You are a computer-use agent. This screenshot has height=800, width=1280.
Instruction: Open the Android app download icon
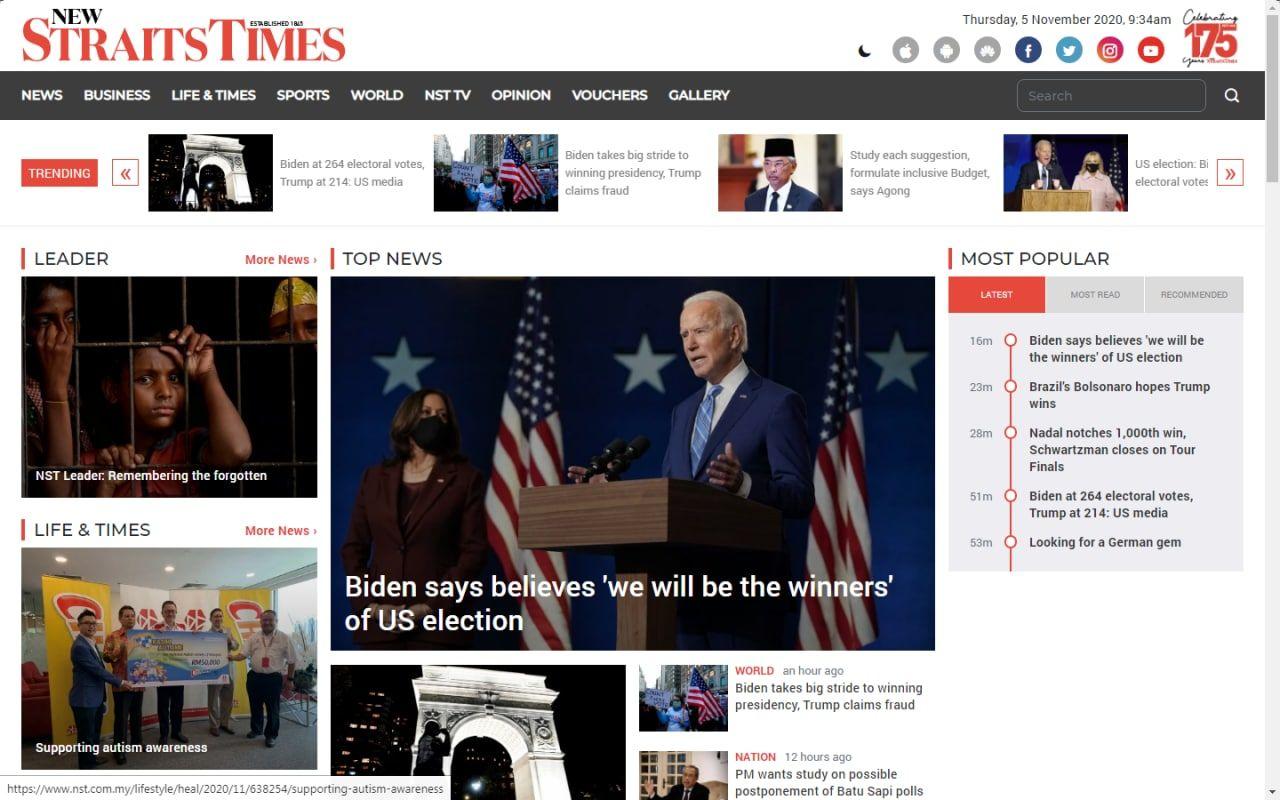[x=946, y=50]
